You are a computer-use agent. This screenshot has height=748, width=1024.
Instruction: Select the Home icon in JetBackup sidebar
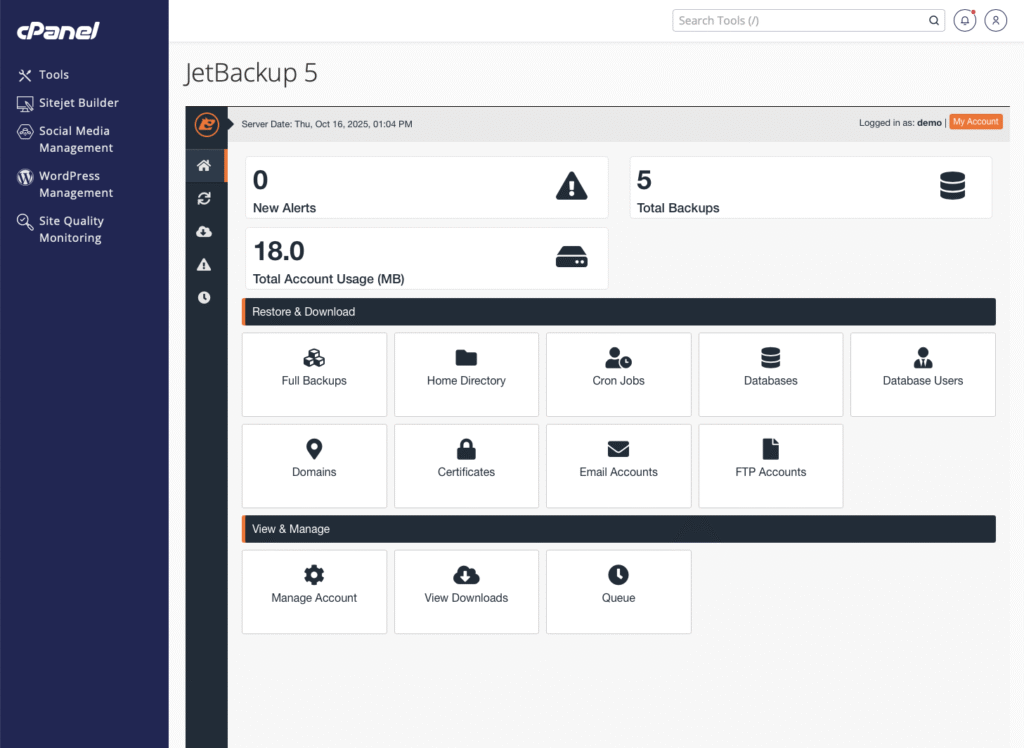click(x=205, y=165)
